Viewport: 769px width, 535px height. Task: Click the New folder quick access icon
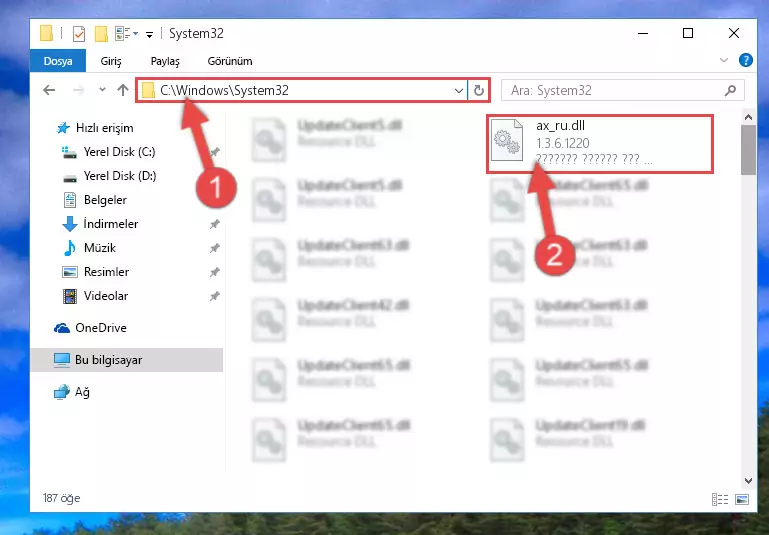point(101,33)
